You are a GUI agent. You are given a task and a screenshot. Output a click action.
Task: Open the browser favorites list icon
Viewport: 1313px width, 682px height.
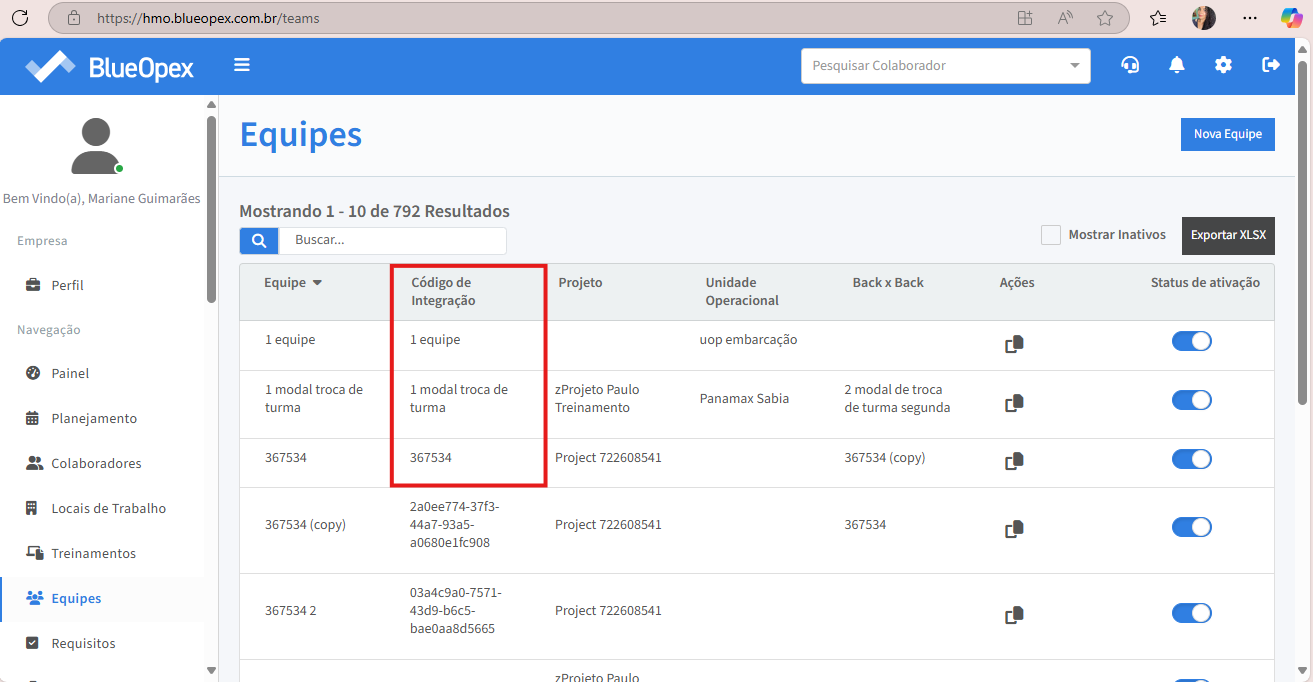pos(1158,18)
